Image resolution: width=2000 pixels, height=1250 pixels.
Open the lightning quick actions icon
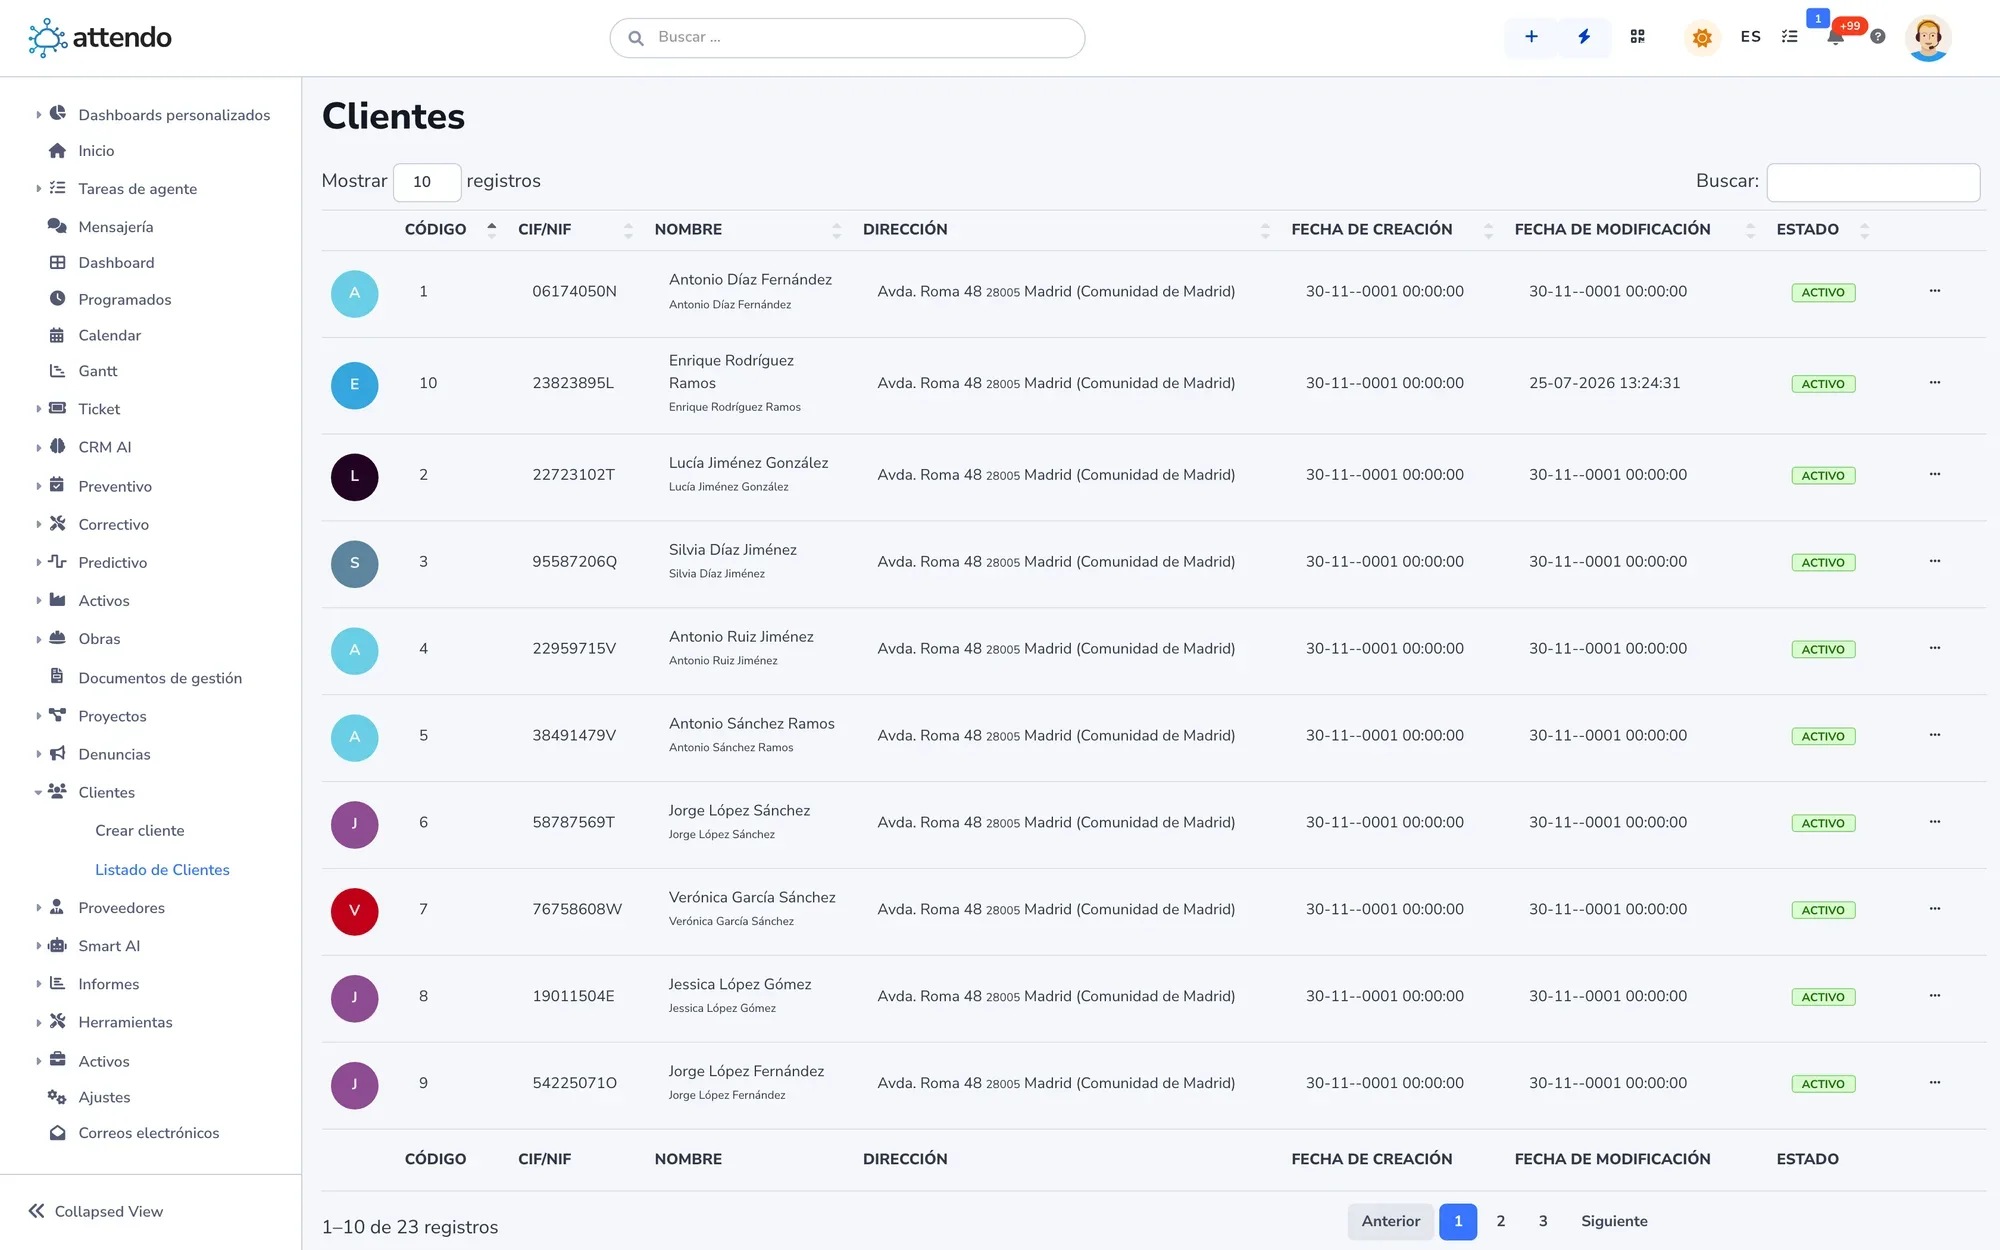click(x=1584, y=37)
